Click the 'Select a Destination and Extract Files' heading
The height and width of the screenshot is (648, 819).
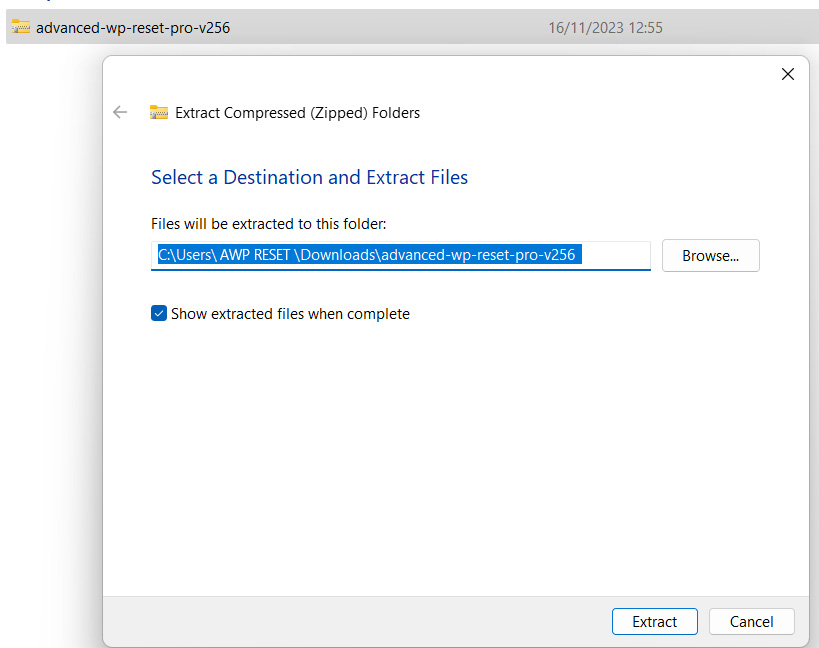(309, 178)
